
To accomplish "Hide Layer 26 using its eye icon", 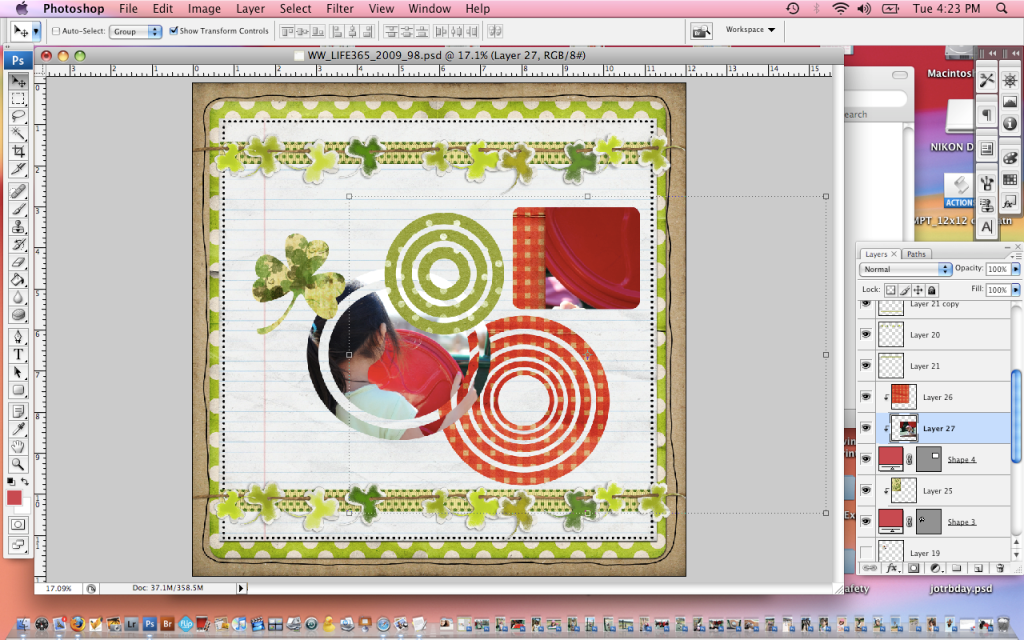I will [x=866, y=397].
